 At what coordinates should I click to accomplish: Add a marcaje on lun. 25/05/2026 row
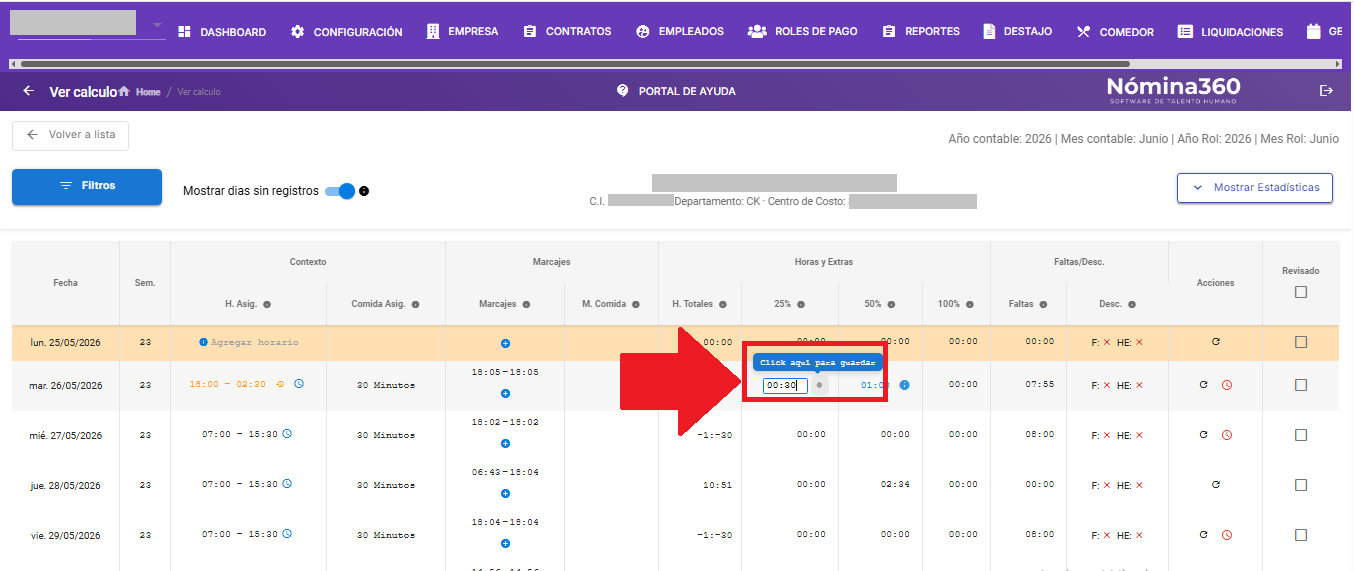(505, 343)
